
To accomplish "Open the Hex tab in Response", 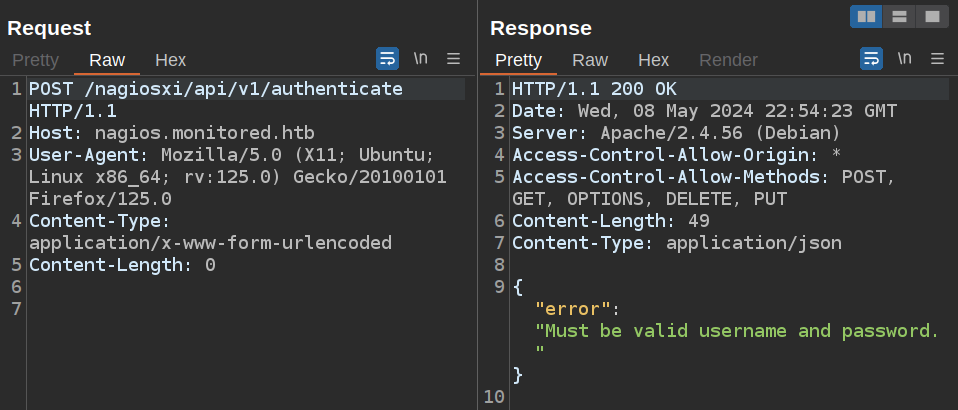I will click(653, 60).
